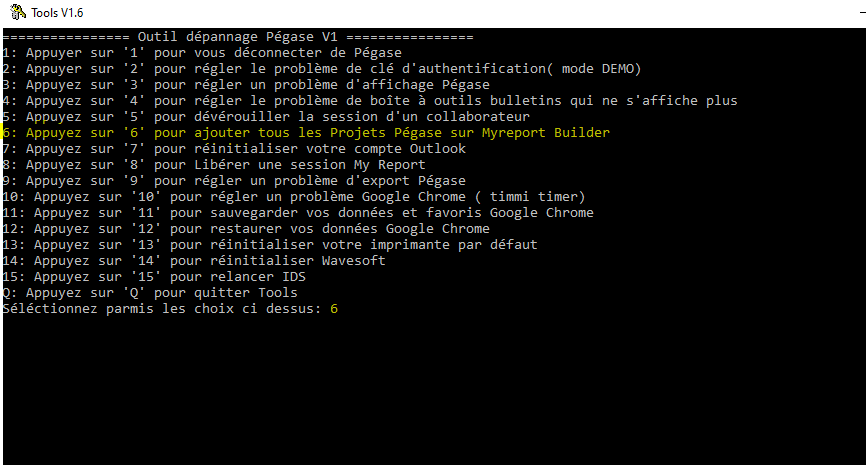The image size is (866, 465).
Task: Select option 13 line to reset default printer
Action: point(270,244)
